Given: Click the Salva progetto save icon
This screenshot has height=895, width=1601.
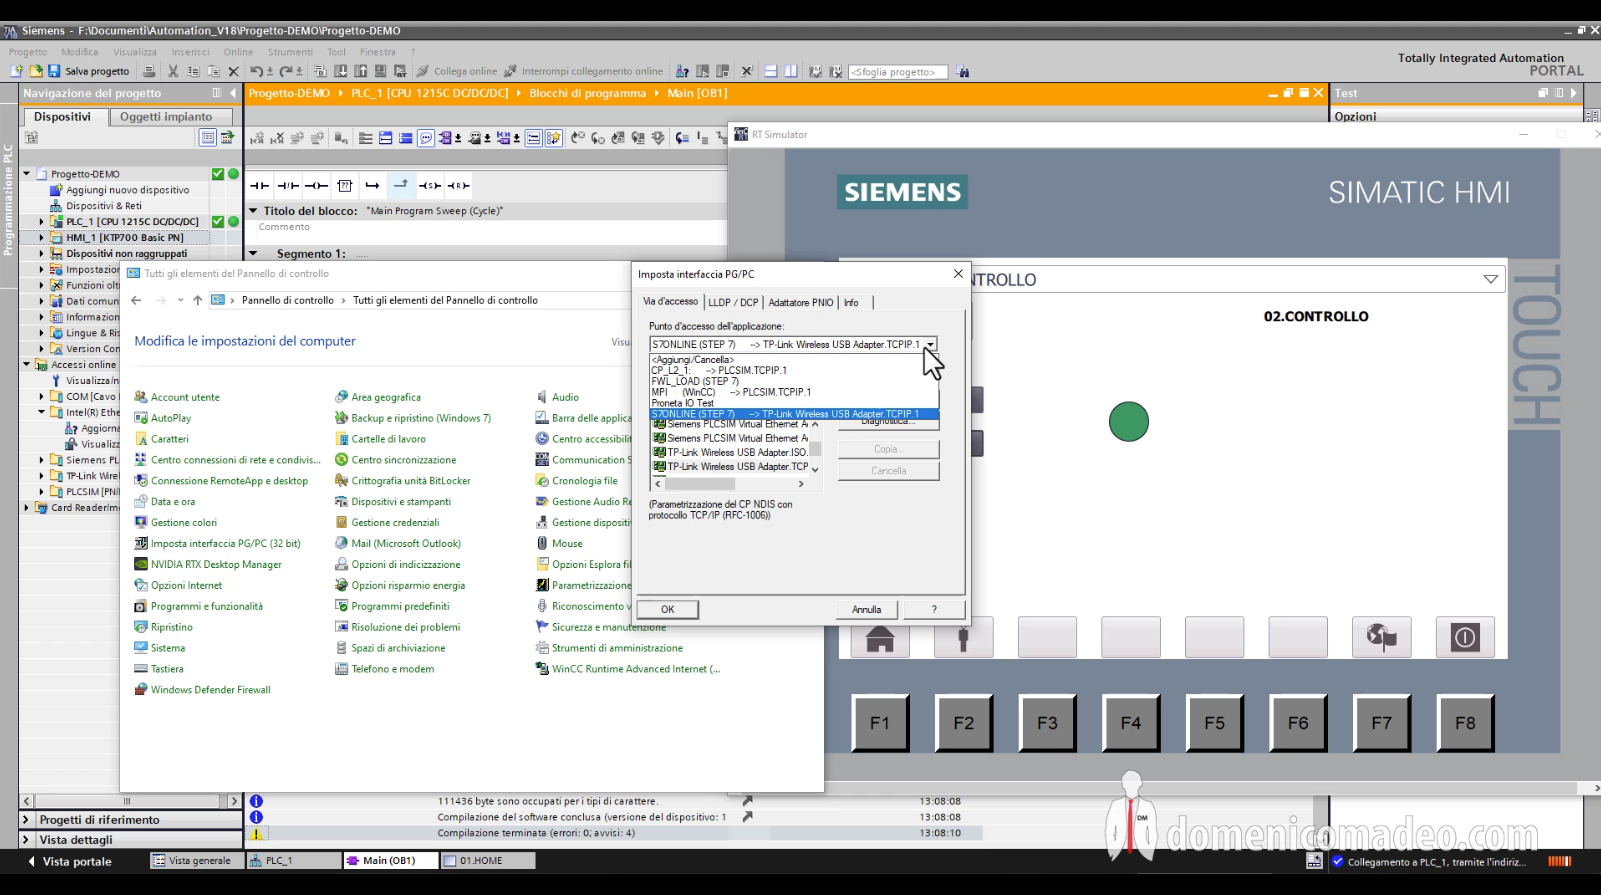Looking at the screenshot, I should [55, 71].
